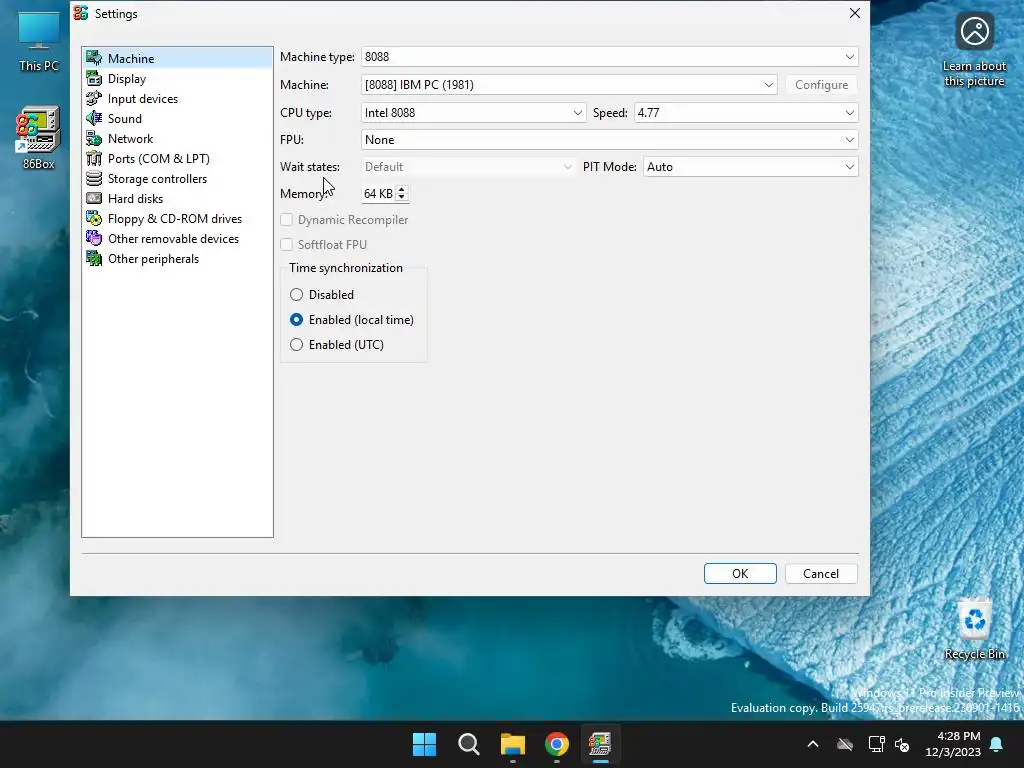Open File Explorer from the taskbar
The height and width of the screenshot is (768, 1024).
point(513,744)
